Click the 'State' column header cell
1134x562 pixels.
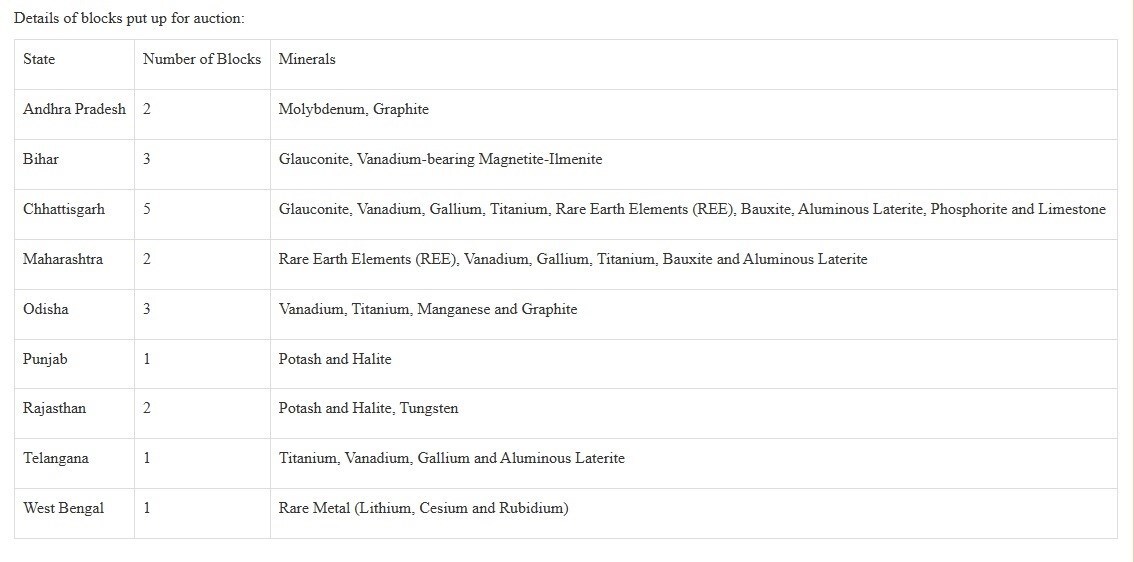74,64
